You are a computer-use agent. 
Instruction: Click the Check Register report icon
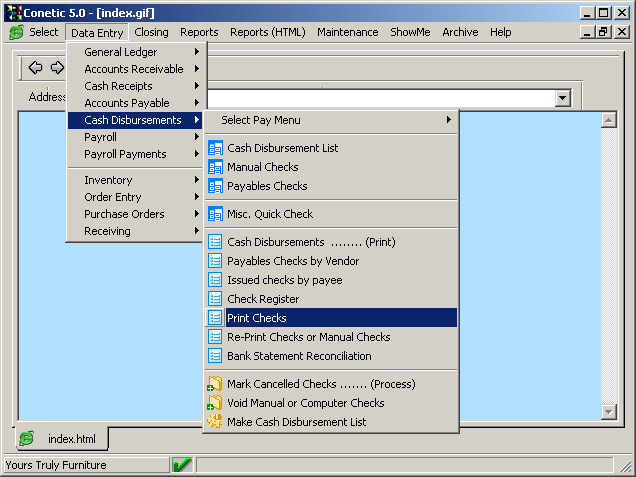coord(215,299)
